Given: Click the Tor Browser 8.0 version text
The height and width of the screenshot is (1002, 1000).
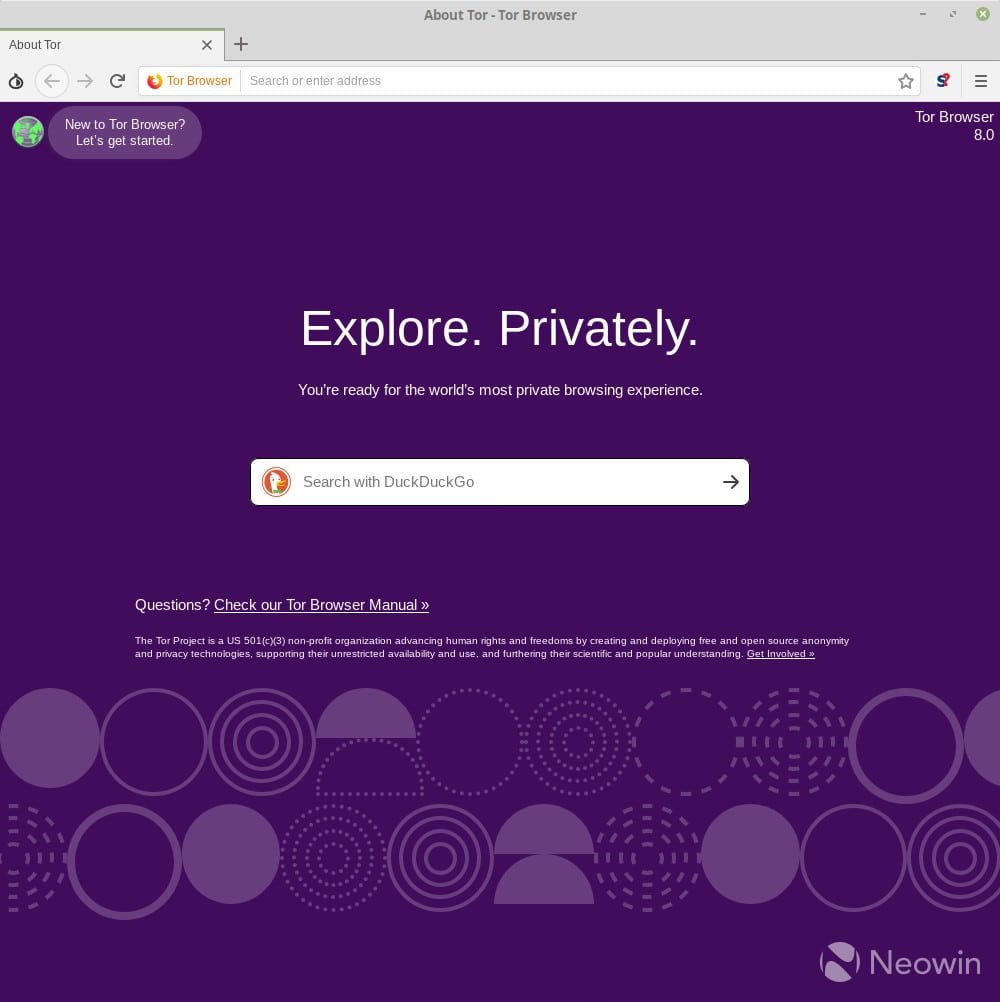Looking at the screenshot, I should click(954, 126).
